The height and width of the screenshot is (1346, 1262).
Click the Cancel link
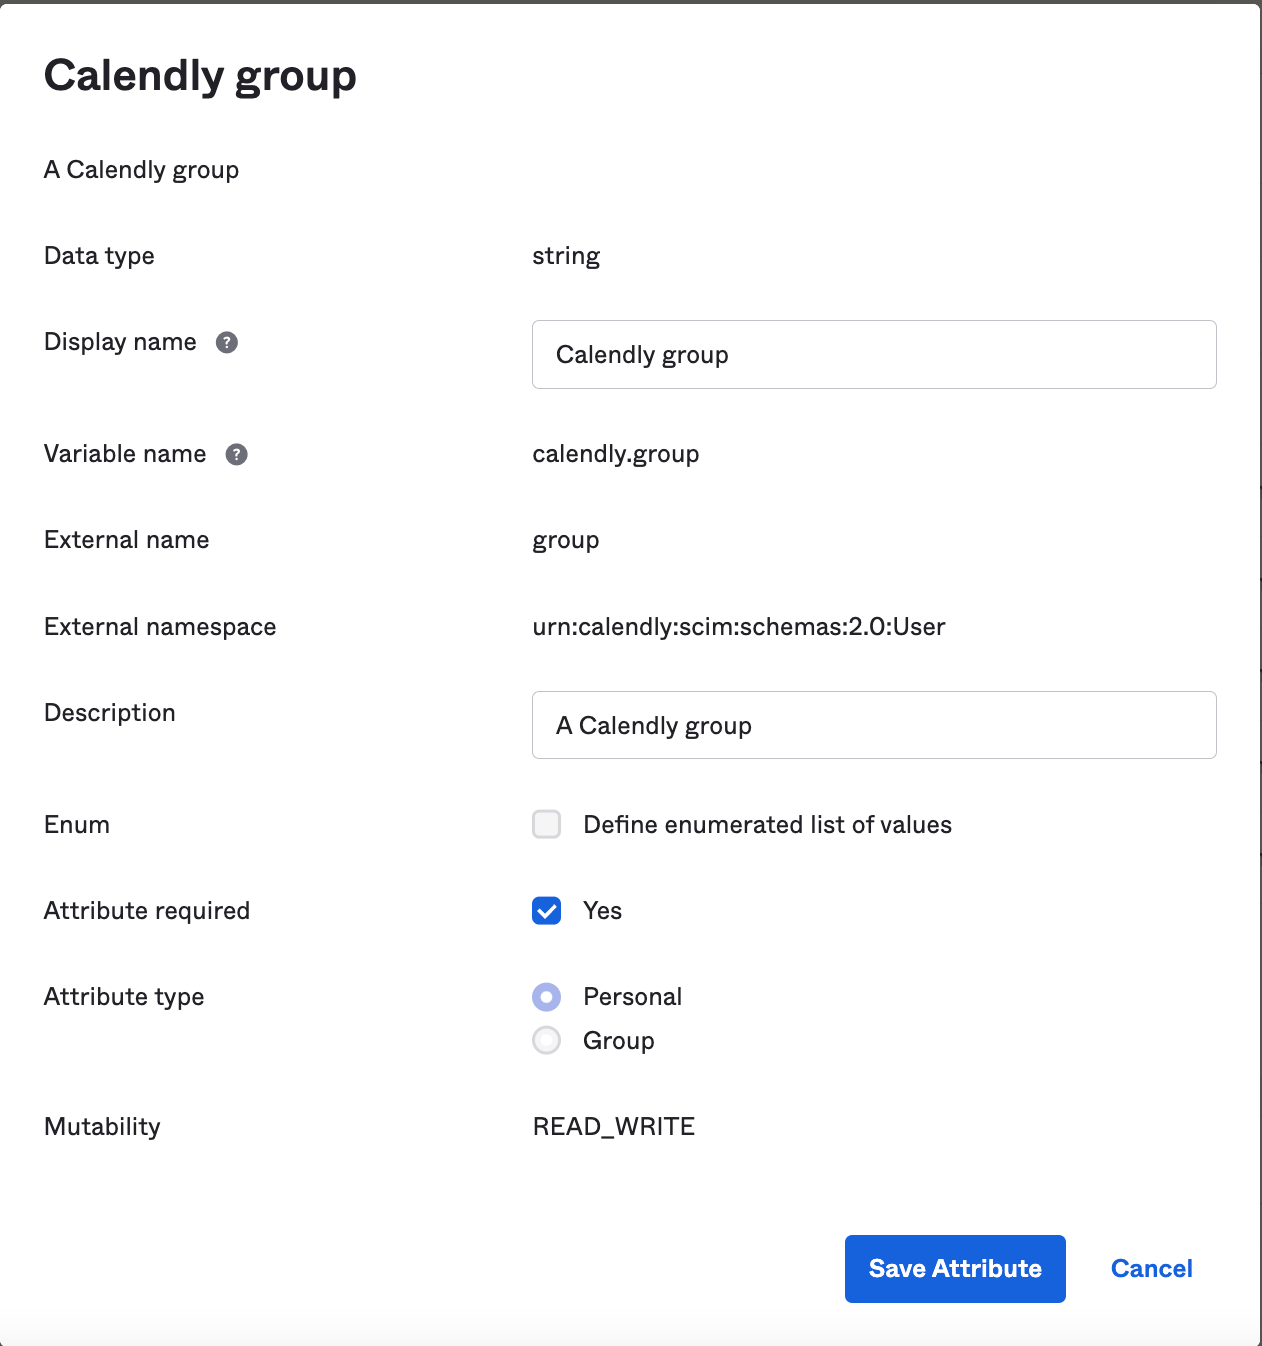pyautogui.click(x=1151, y=1269)
